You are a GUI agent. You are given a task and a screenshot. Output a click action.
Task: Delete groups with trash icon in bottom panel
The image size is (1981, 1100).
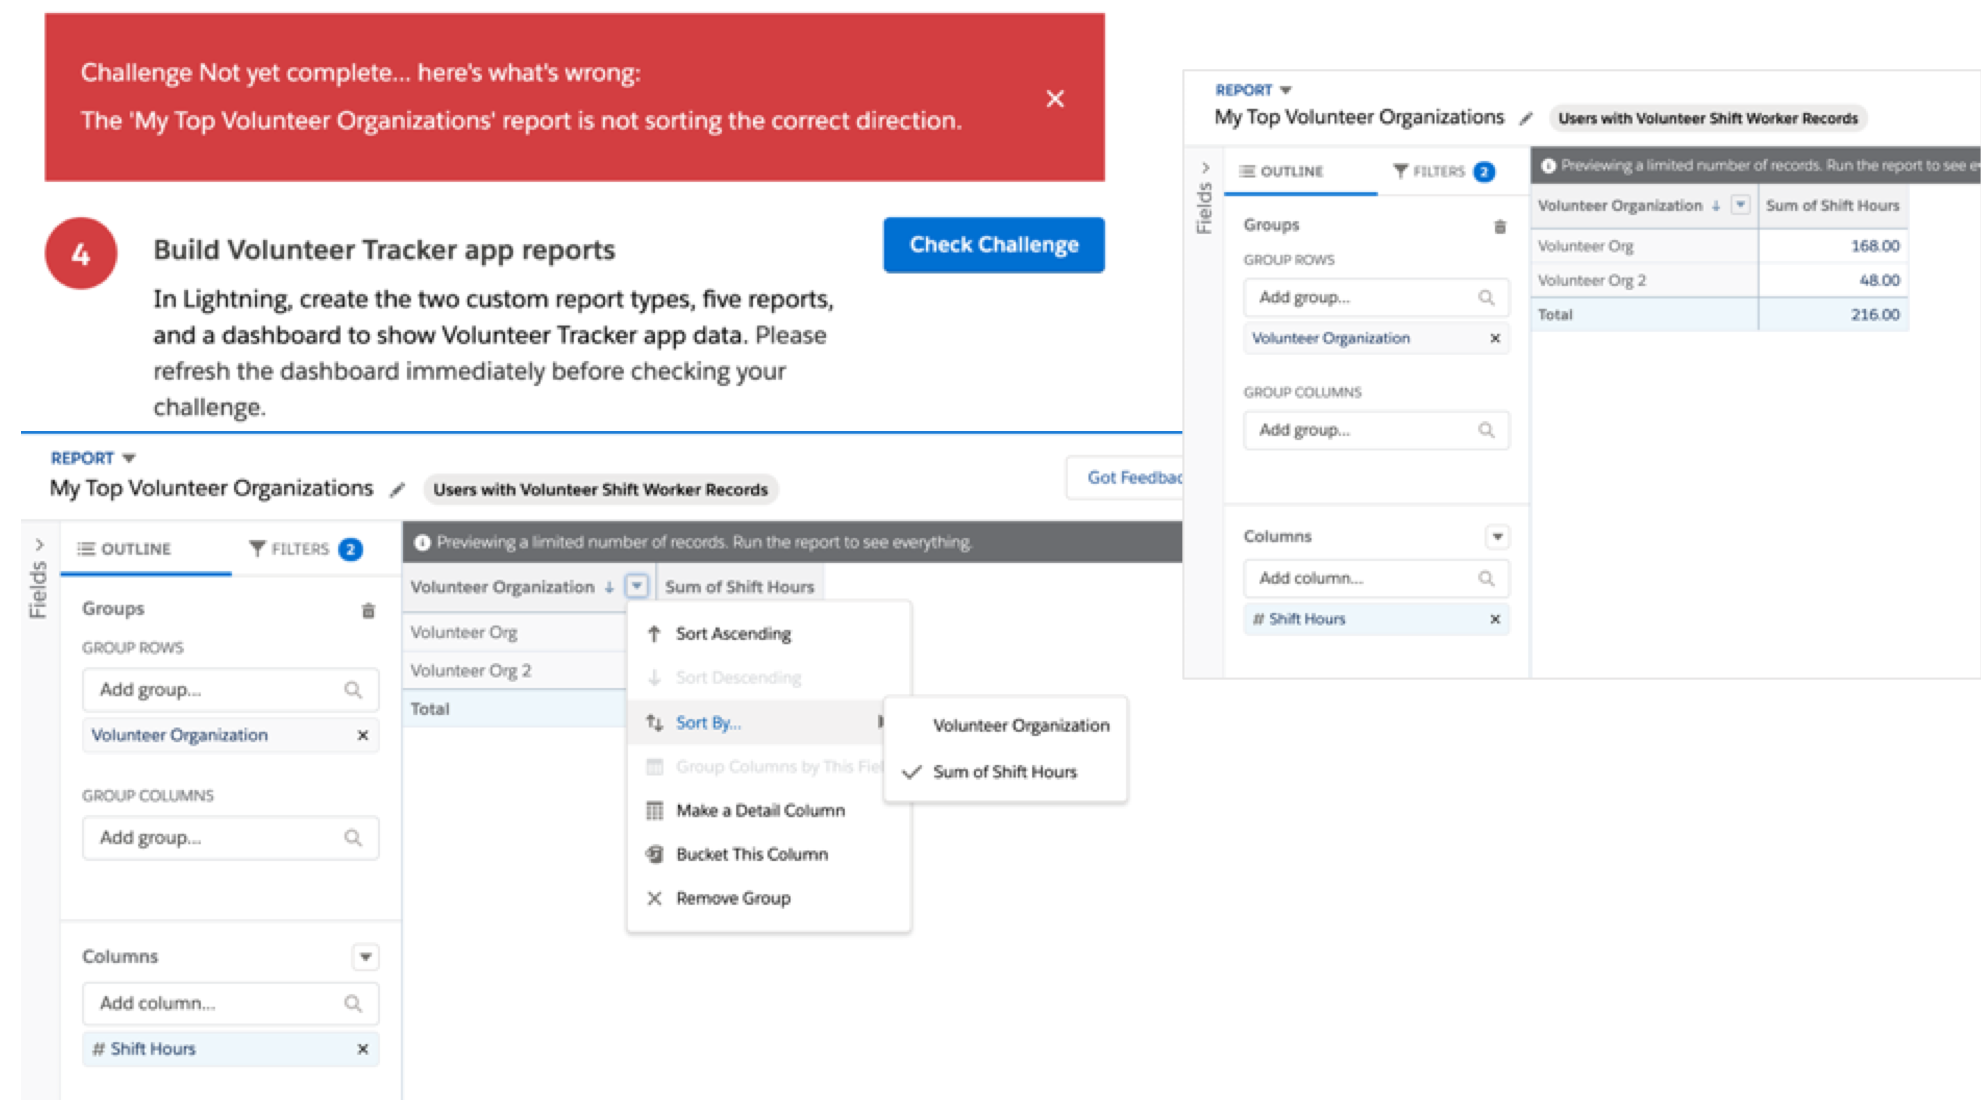point(368,610)
